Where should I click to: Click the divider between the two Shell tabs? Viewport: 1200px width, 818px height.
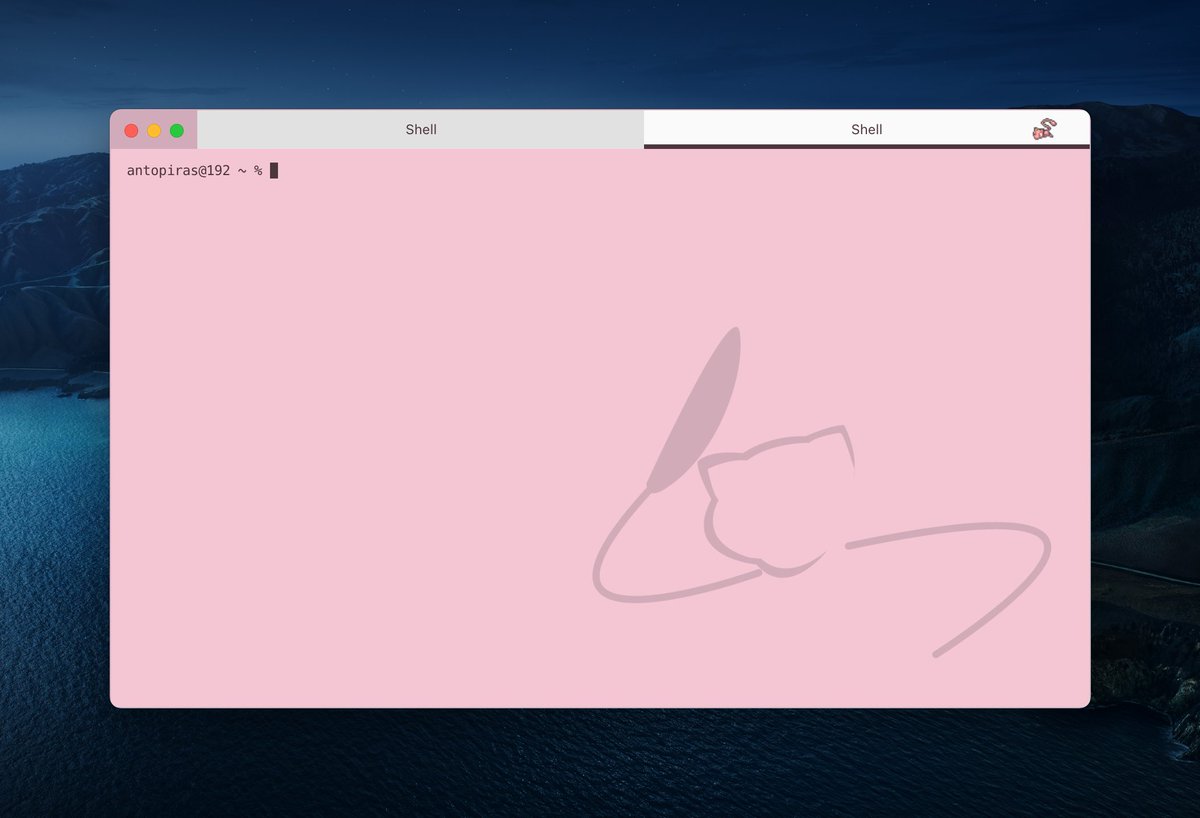point(644,128)
